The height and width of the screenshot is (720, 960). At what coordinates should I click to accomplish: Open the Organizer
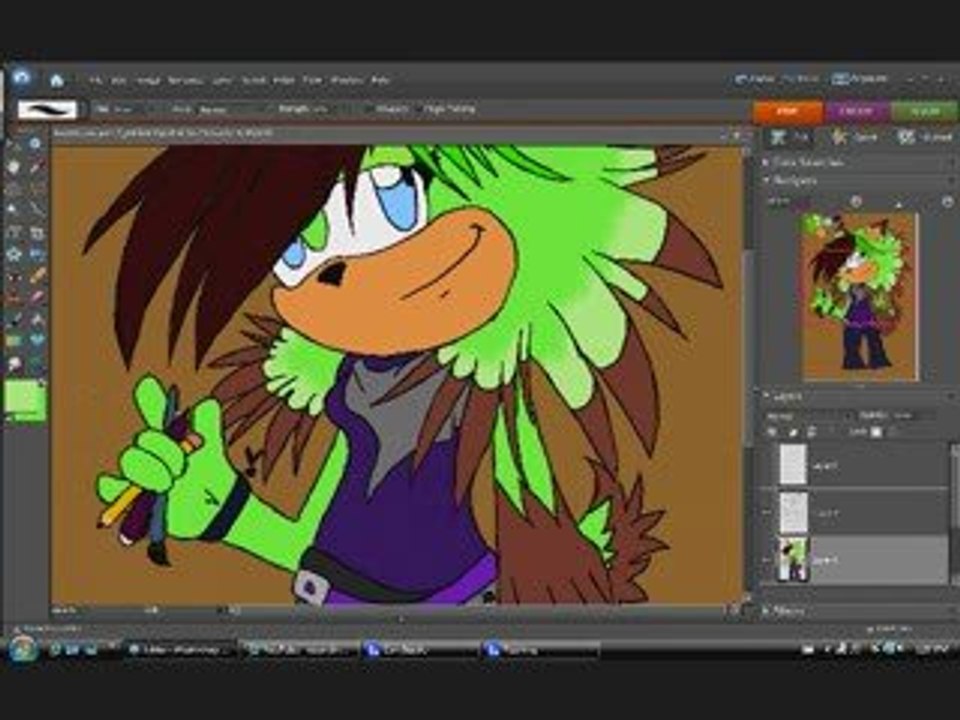tap(860, 80)
